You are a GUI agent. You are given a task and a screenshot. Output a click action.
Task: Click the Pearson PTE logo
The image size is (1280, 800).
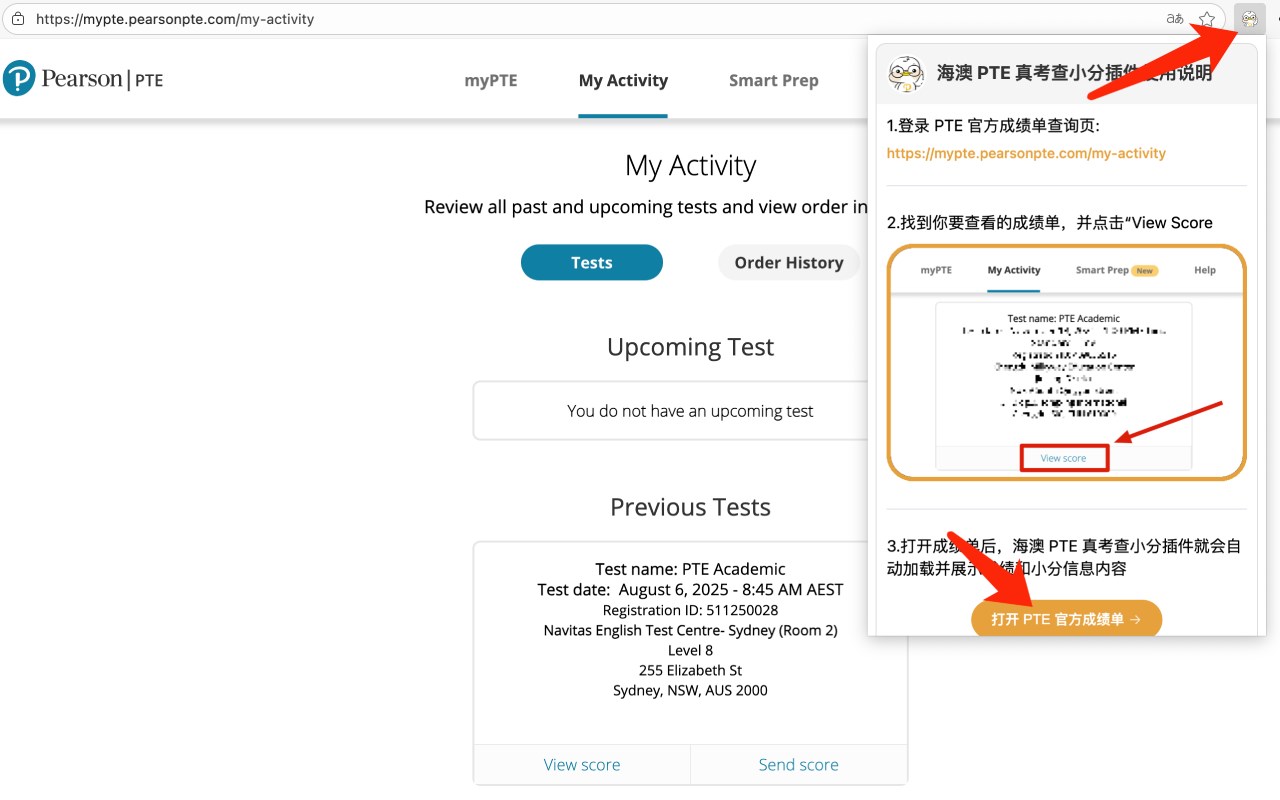pyautogui.click(x=83, y=79)
